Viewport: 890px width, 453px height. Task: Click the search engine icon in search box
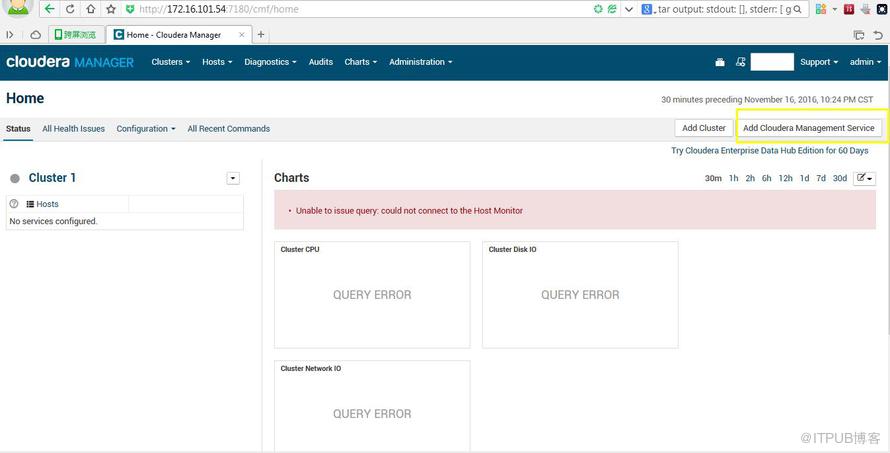tap(646, 9)
